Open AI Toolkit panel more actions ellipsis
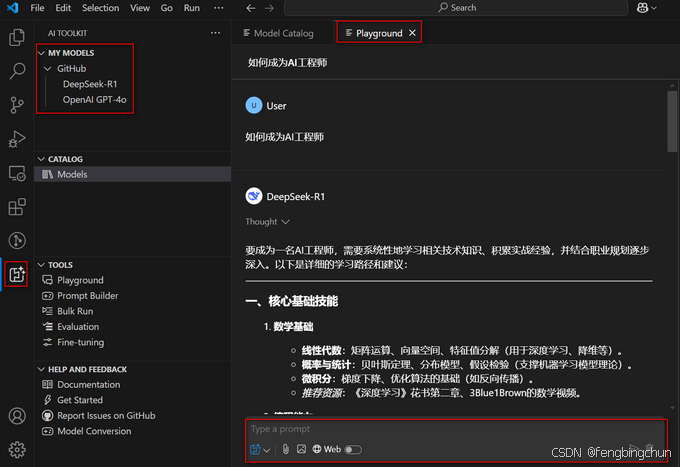680x467 pixels. coord(216,33)
